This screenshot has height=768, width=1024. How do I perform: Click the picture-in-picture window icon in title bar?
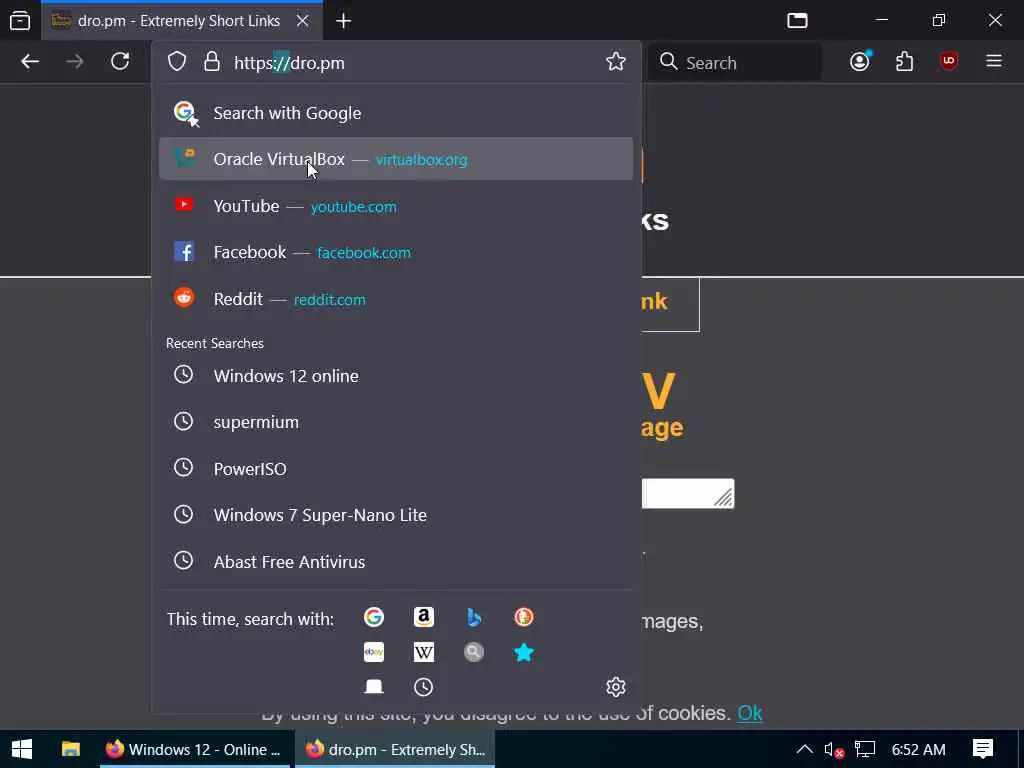(797, 20)
